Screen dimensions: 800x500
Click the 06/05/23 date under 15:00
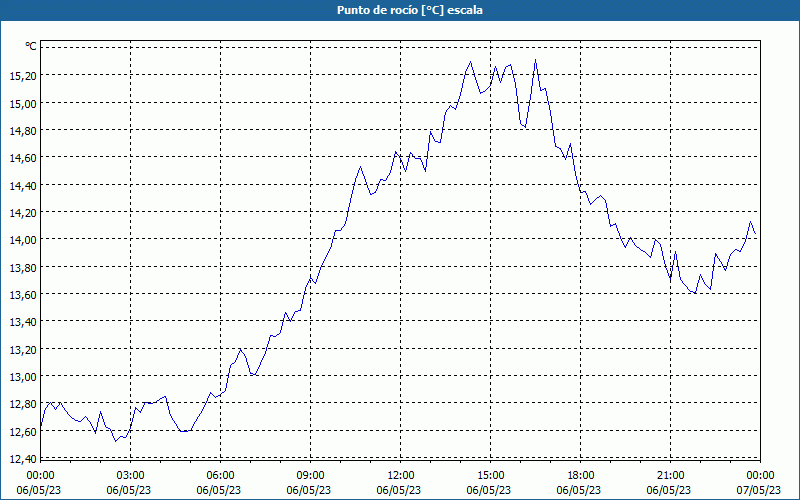[x=489, y=490]
